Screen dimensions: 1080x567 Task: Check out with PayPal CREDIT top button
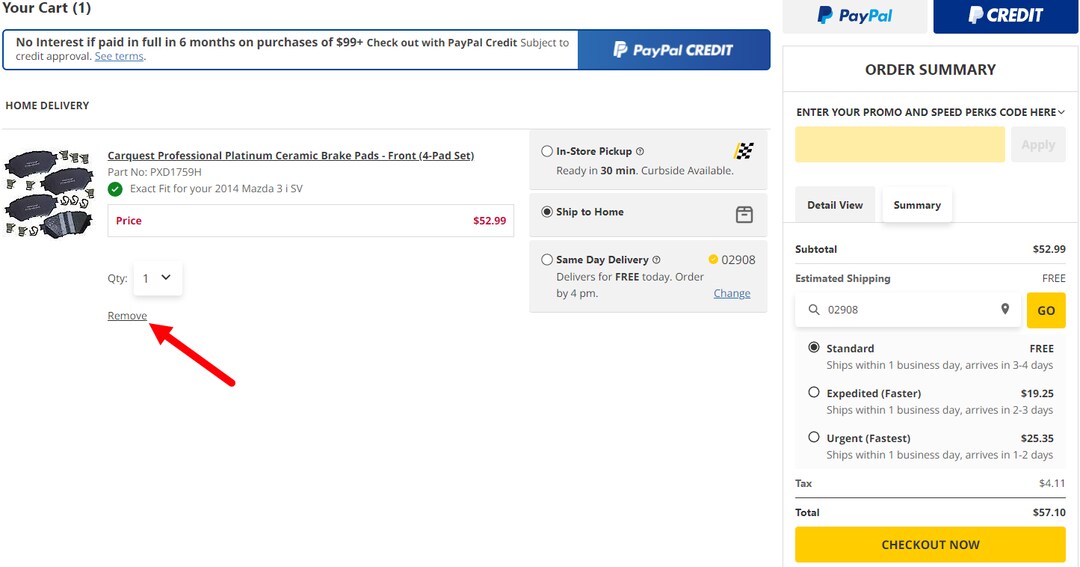coord(1006,15)
